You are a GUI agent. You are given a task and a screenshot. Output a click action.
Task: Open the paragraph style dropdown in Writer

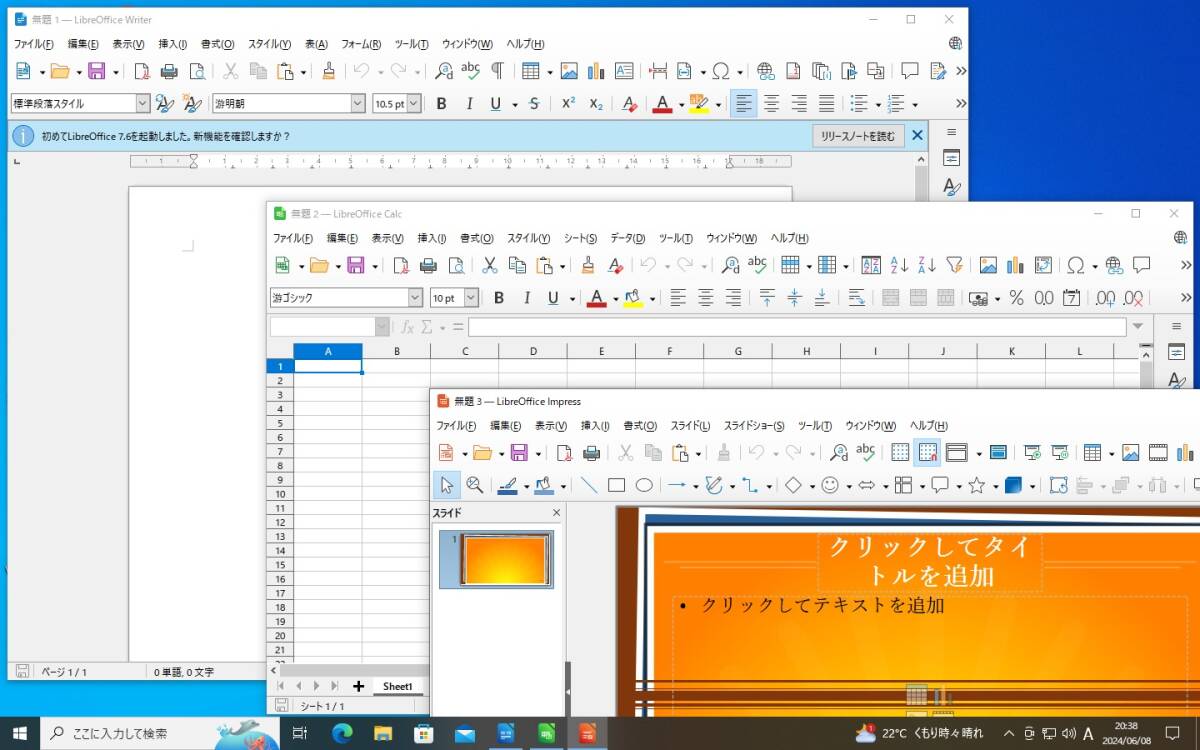tap(142, 103)
